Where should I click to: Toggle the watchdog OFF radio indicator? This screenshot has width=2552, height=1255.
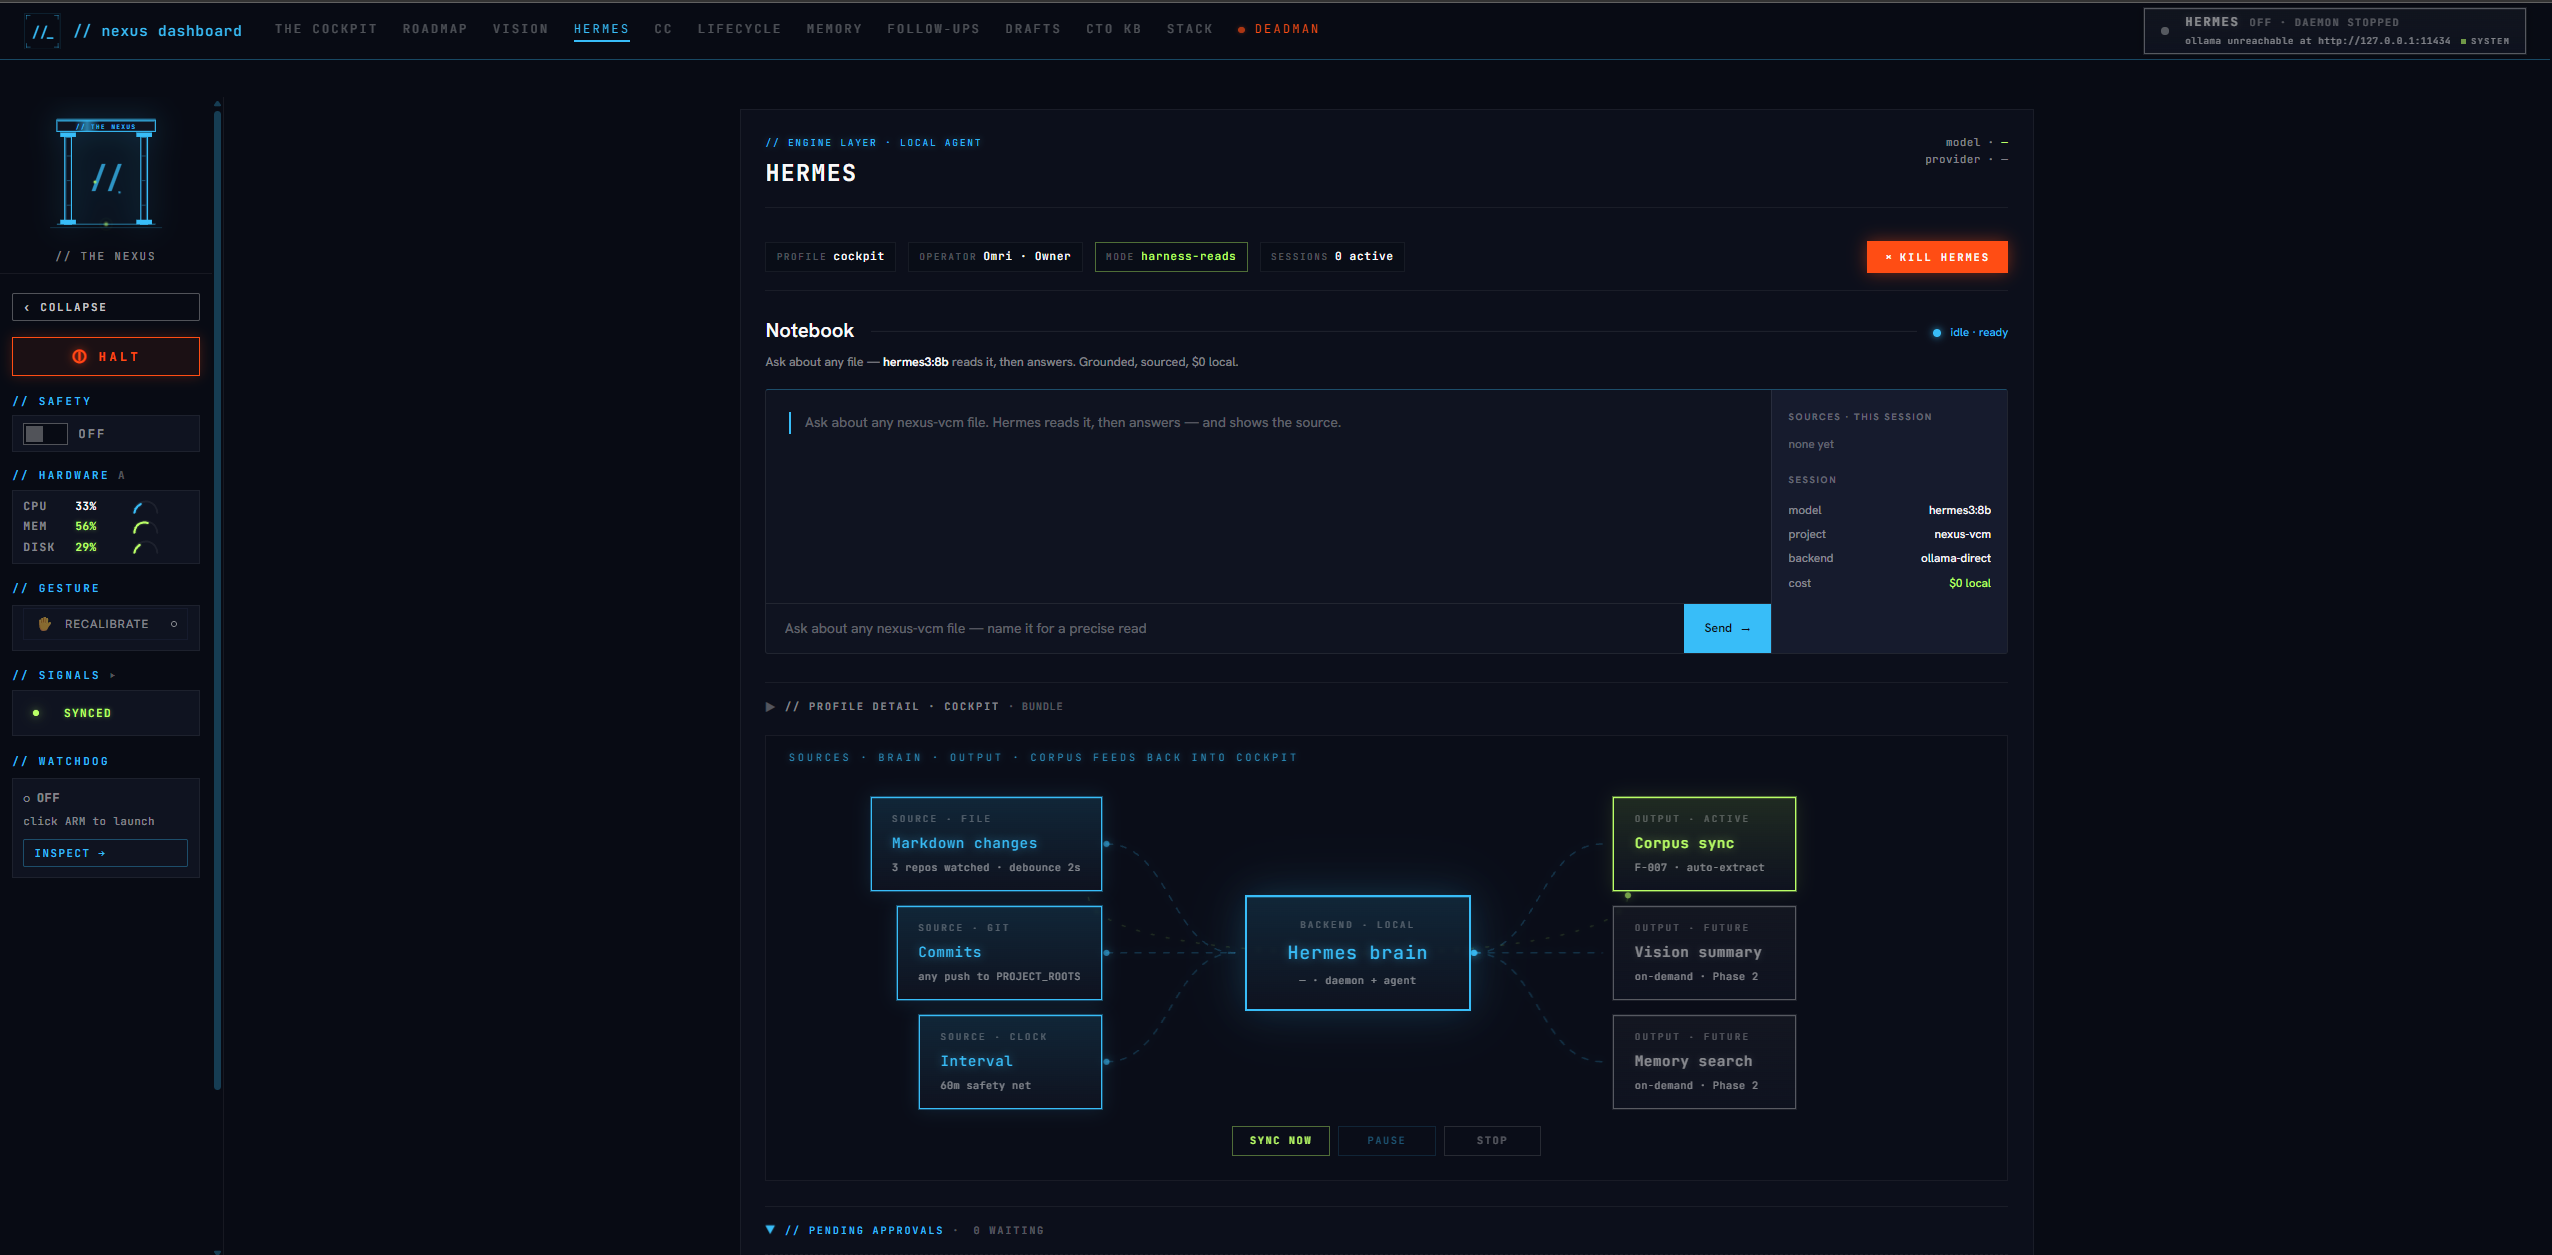tap(27, 799)
